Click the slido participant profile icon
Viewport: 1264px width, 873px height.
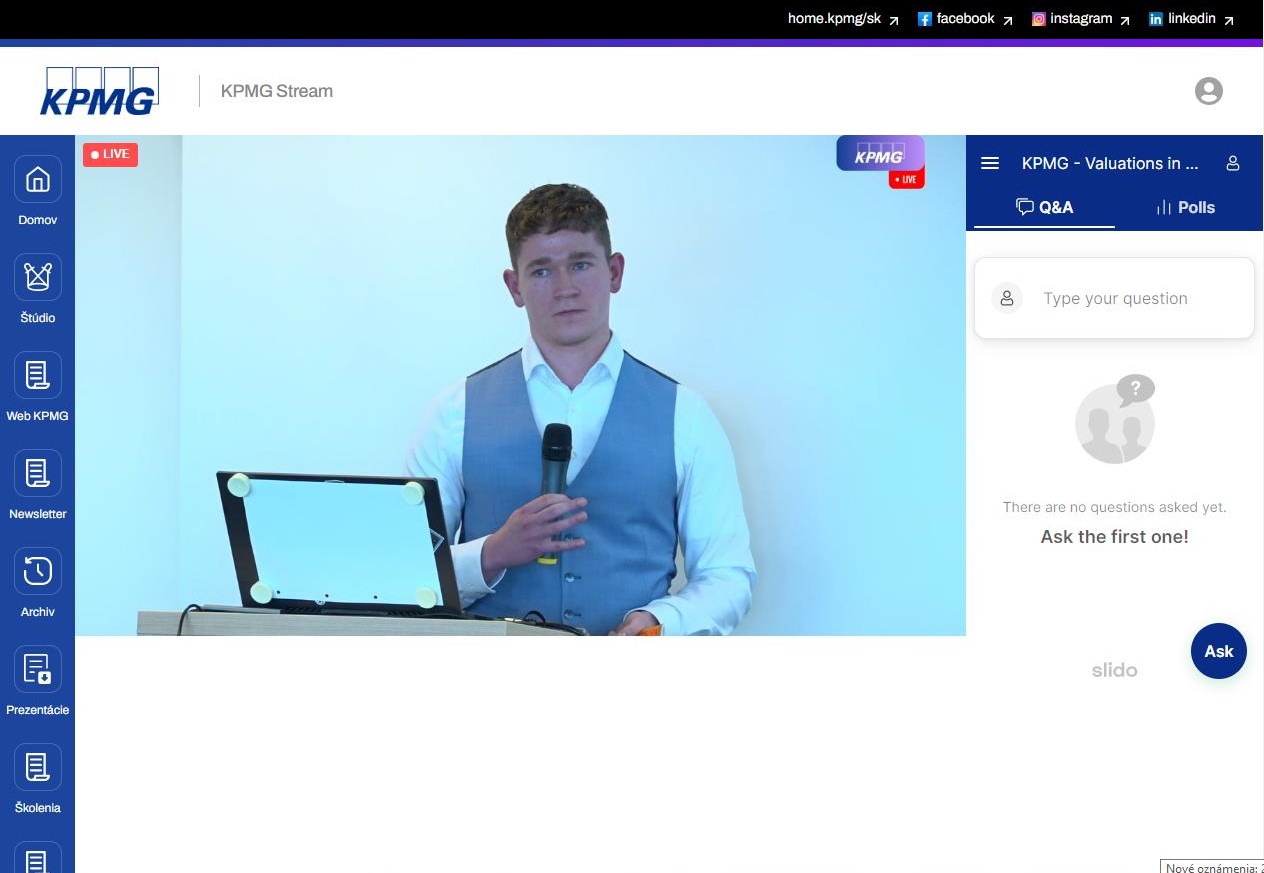coord(1233,163)
